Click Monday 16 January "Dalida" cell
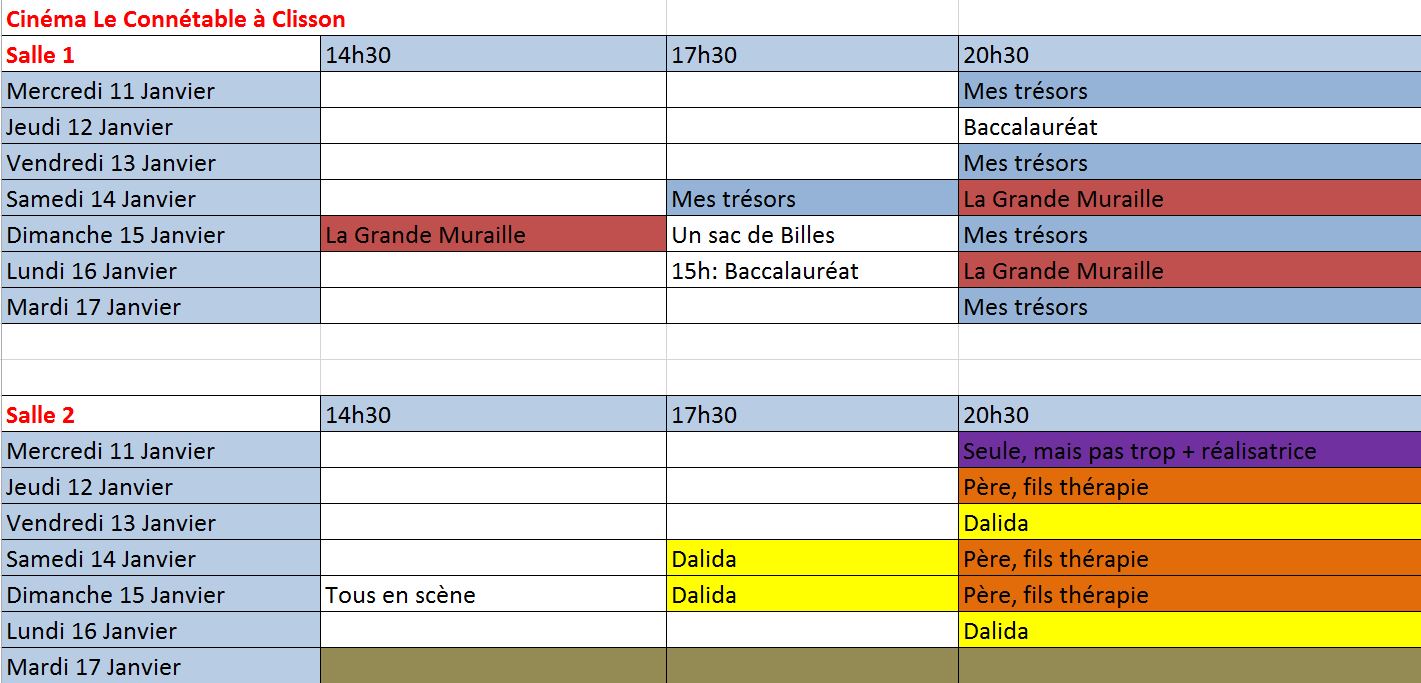The height and width of the screenshot is (683, 1421). coord(1188,631)
